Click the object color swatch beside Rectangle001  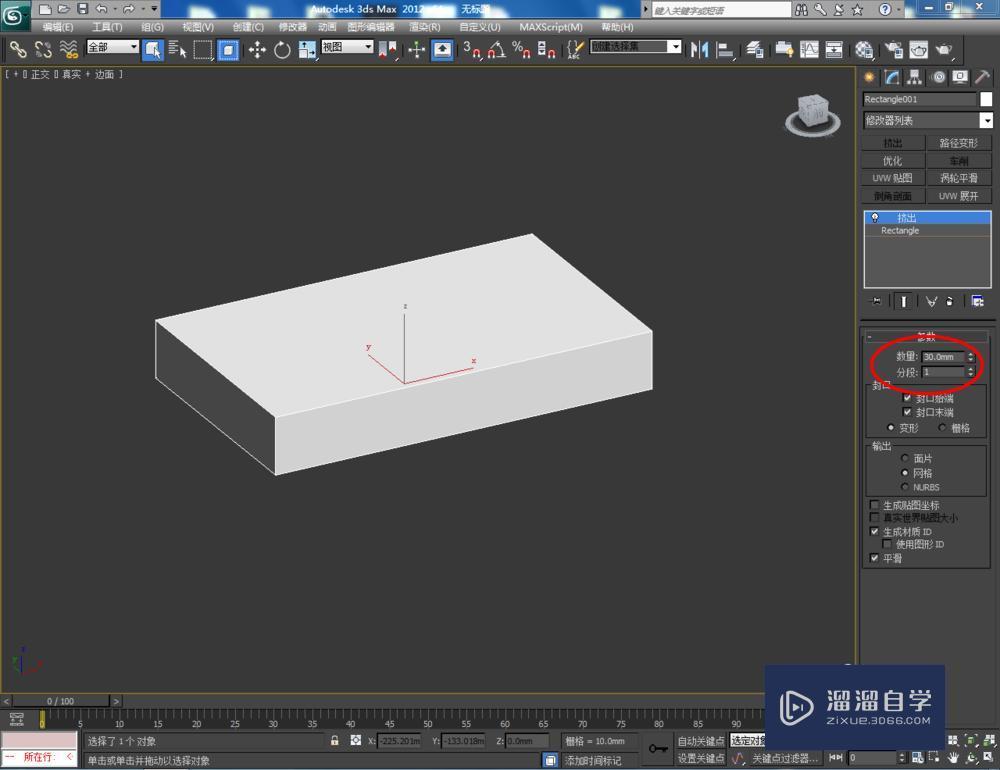[x=987, y=98]
